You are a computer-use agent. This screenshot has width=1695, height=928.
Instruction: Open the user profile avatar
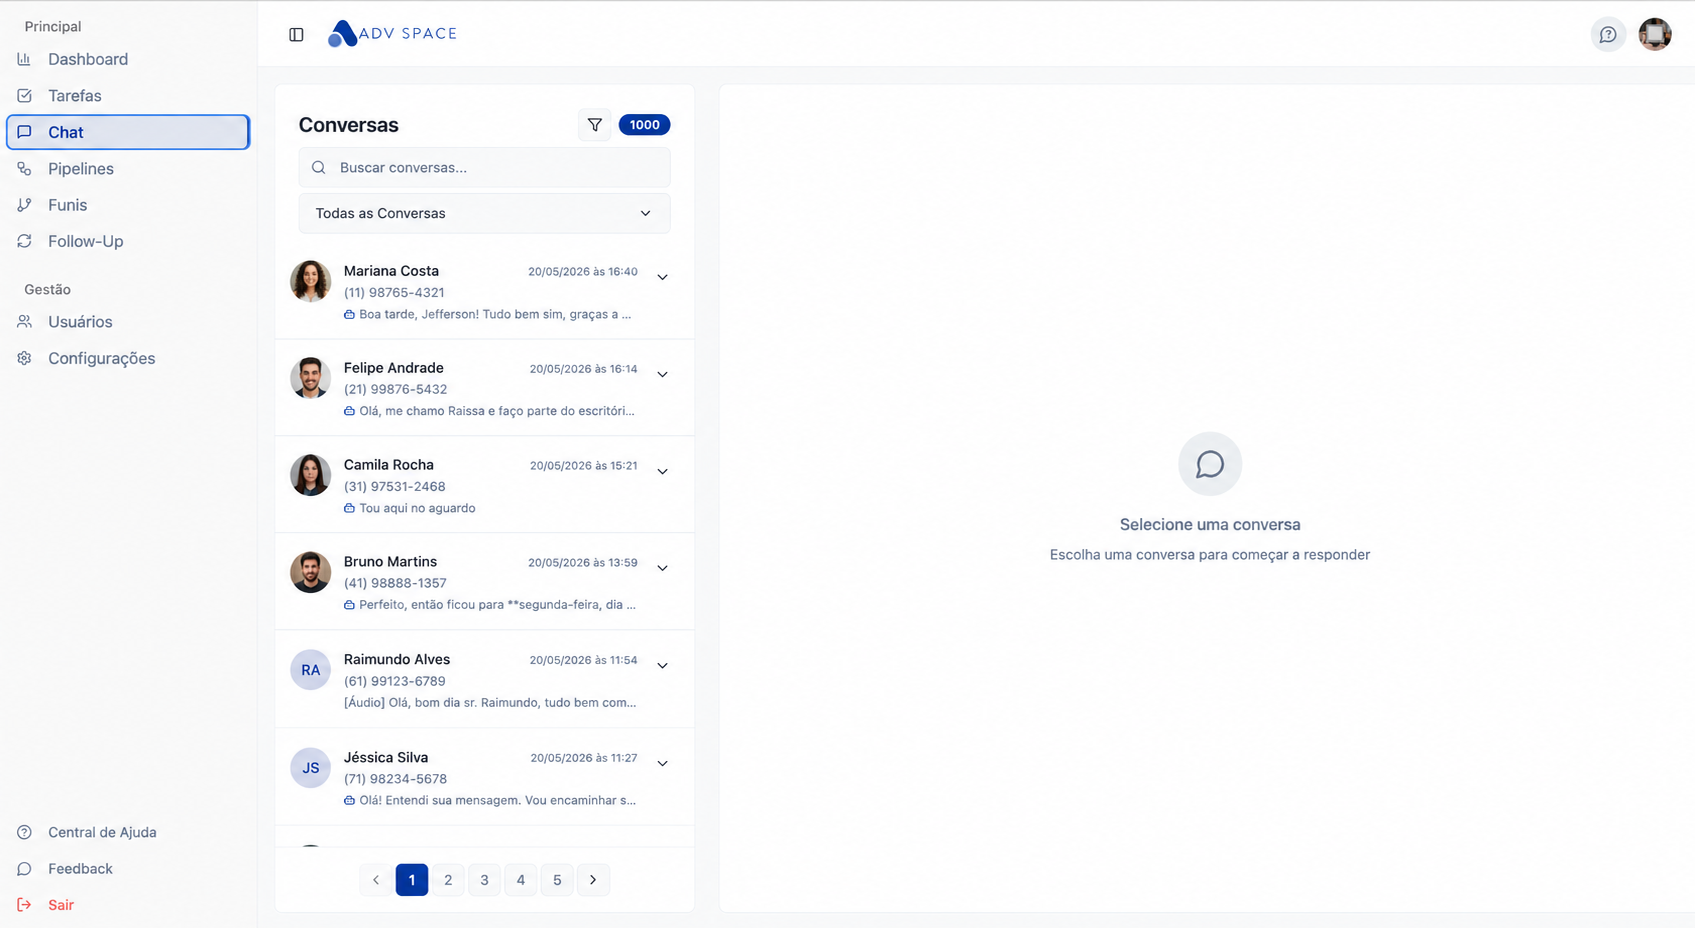tap(1655, 34)
